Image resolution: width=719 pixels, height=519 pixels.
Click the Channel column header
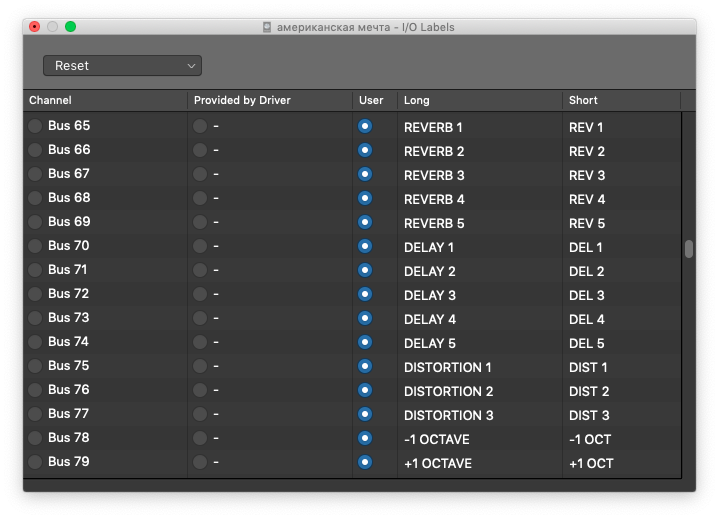click(51, 100)
